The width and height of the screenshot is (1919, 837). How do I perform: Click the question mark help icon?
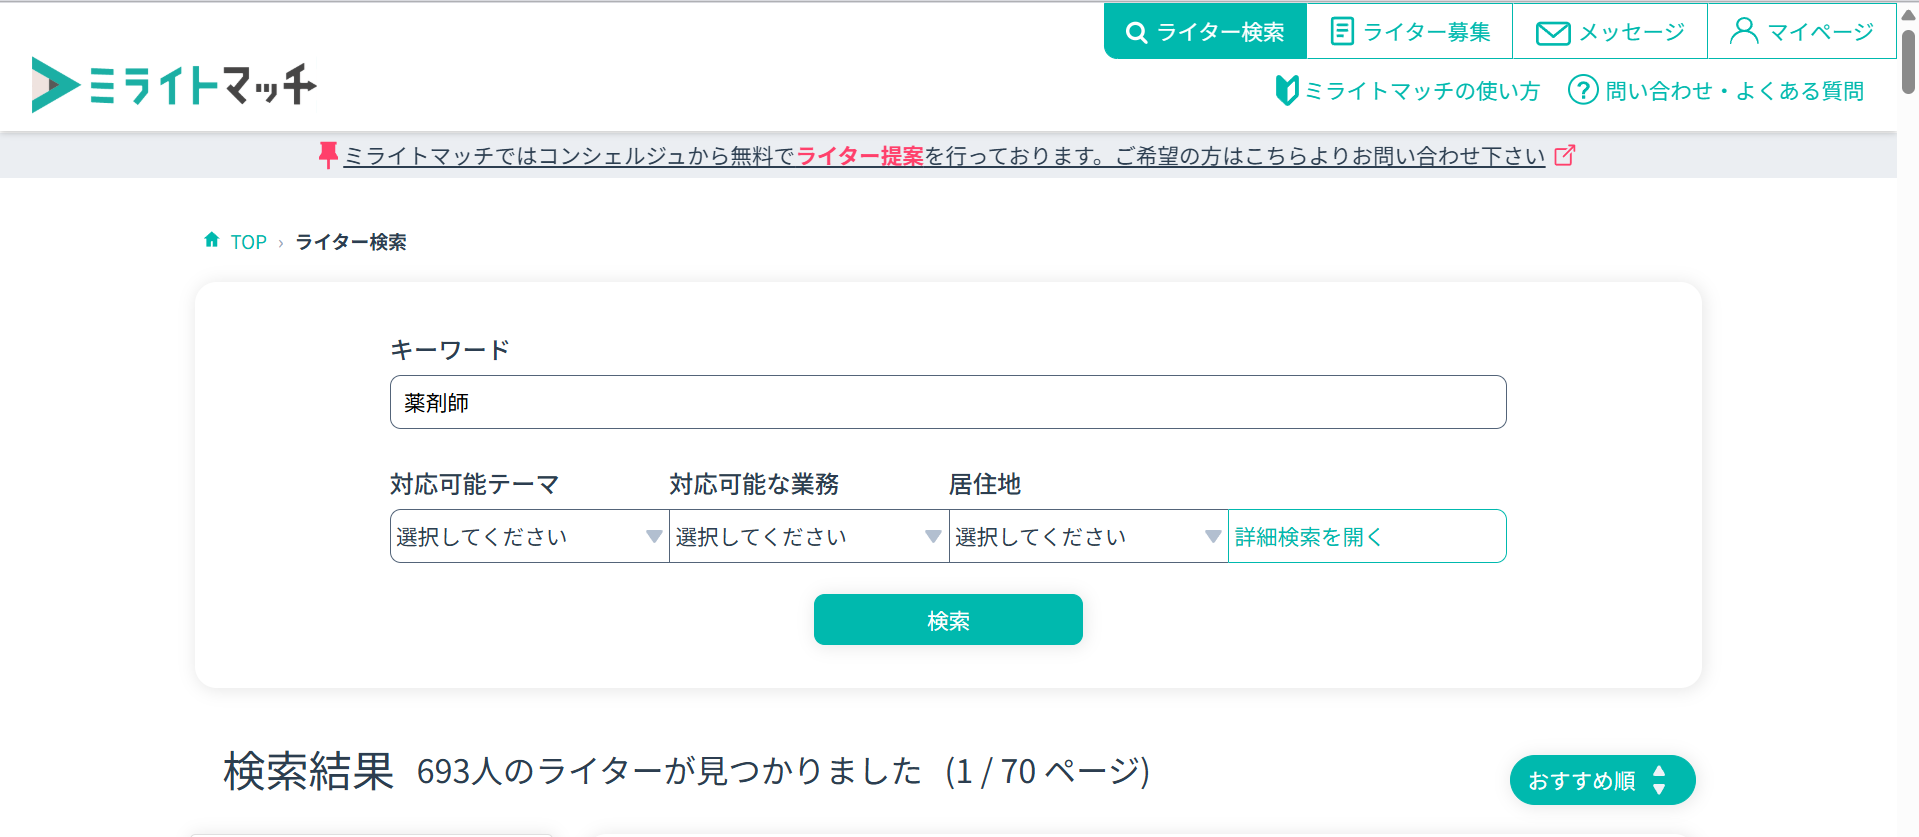(x=1582, y=90)
